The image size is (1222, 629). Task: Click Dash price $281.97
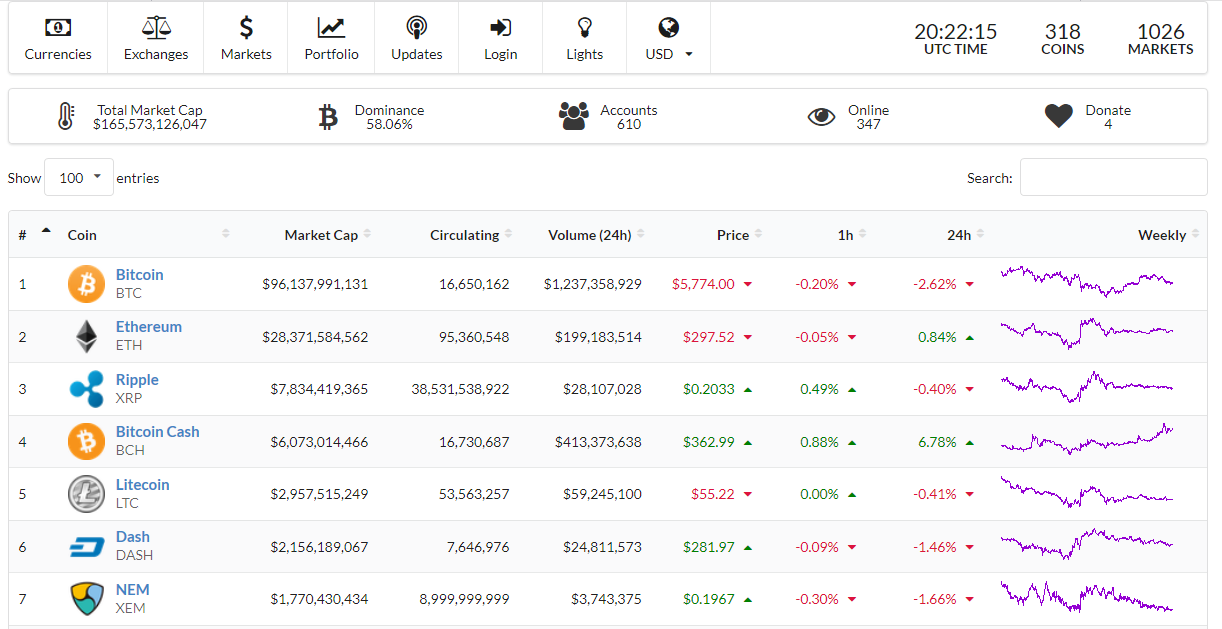709,547
